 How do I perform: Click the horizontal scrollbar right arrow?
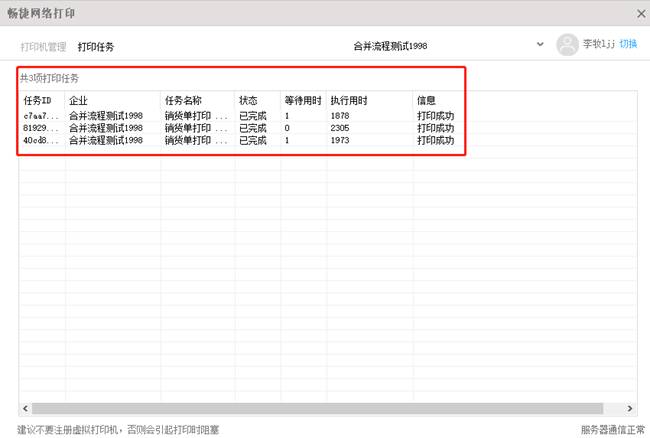630,408
